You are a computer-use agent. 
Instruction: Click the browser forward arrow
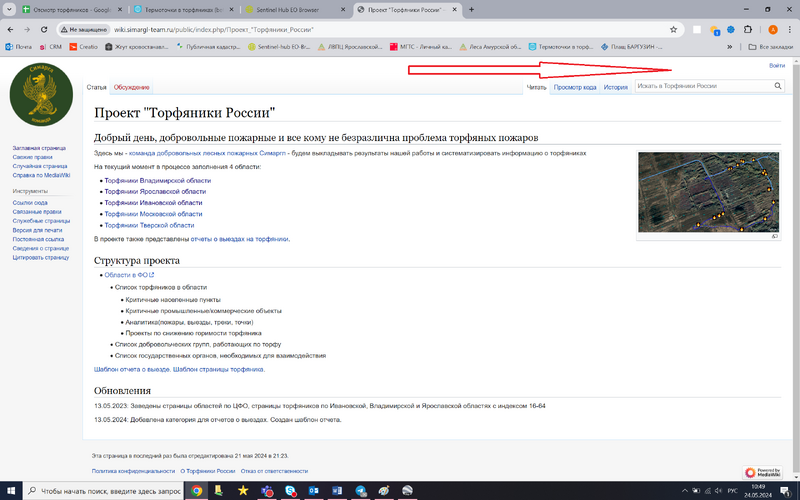(27, 30)
